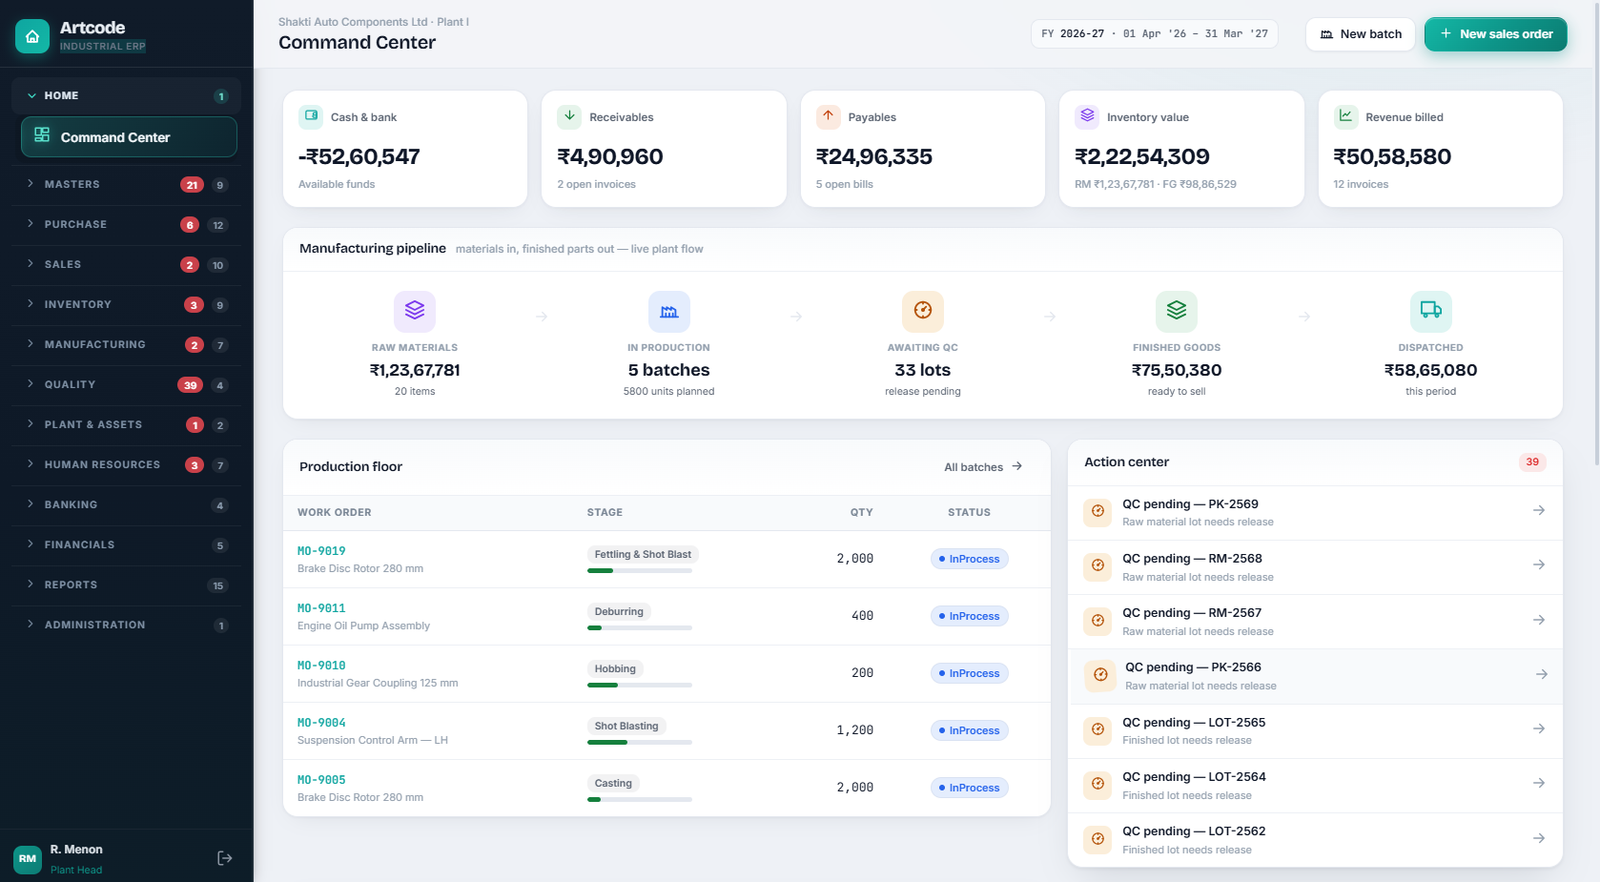Click the Inventory value layers icon
1600x882 pixels.
click(1087, 116)
